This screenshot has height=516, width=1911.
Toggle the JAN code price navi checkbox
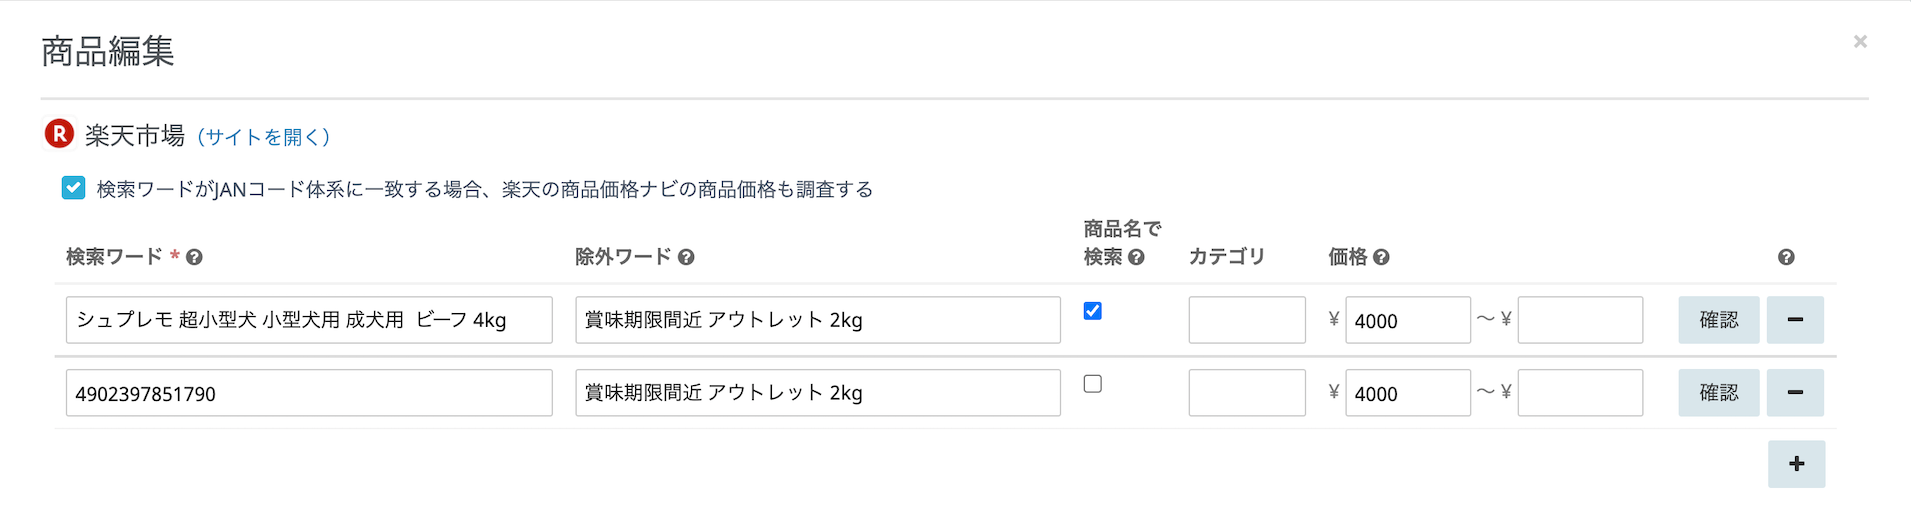click(x=73, y=188)
